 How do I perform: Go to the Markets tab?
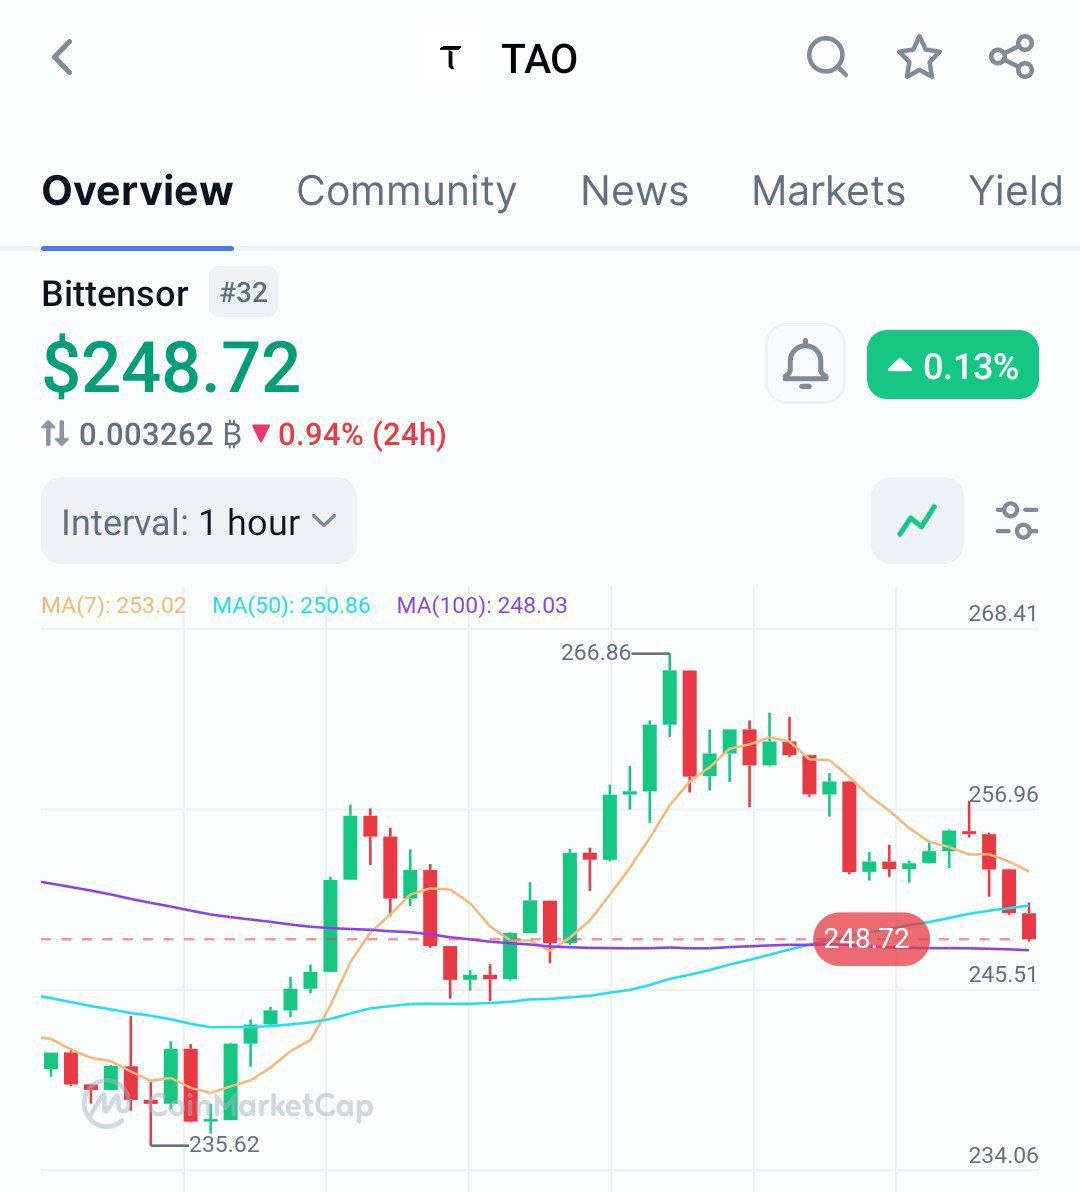click(828, 191)
